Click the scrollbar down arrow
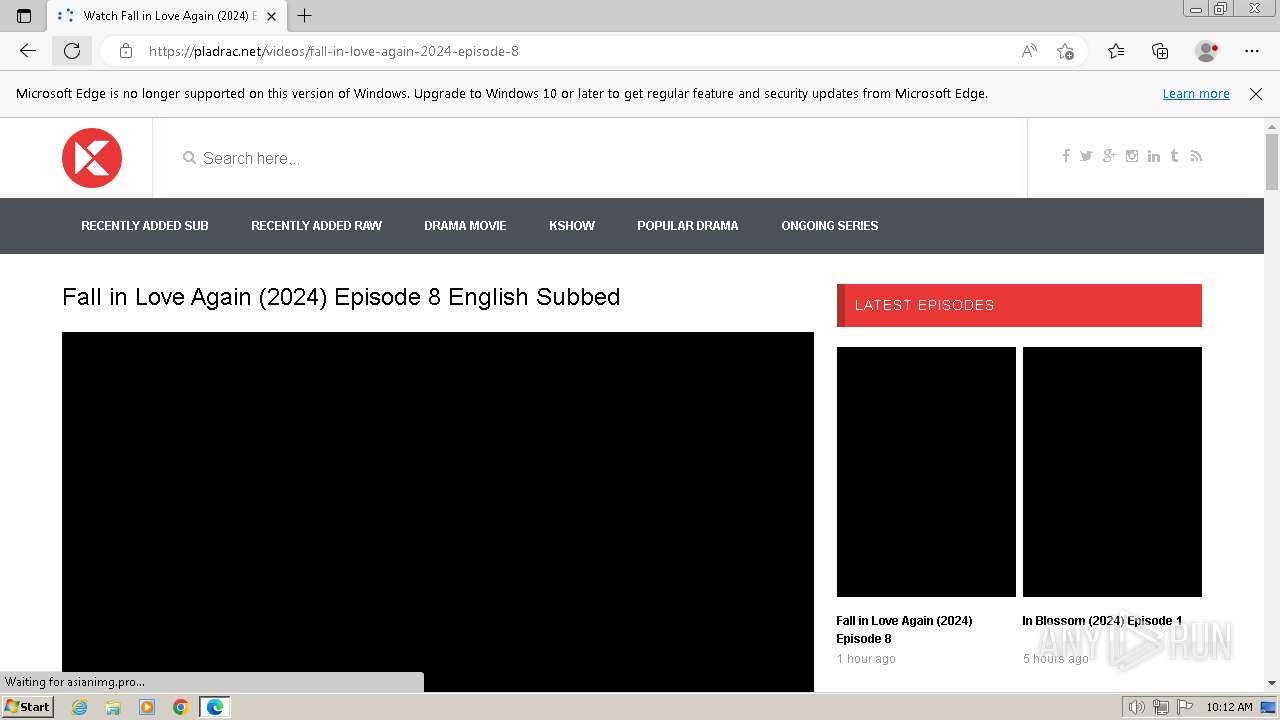 pyautogui.click(x=1272, y=684)
